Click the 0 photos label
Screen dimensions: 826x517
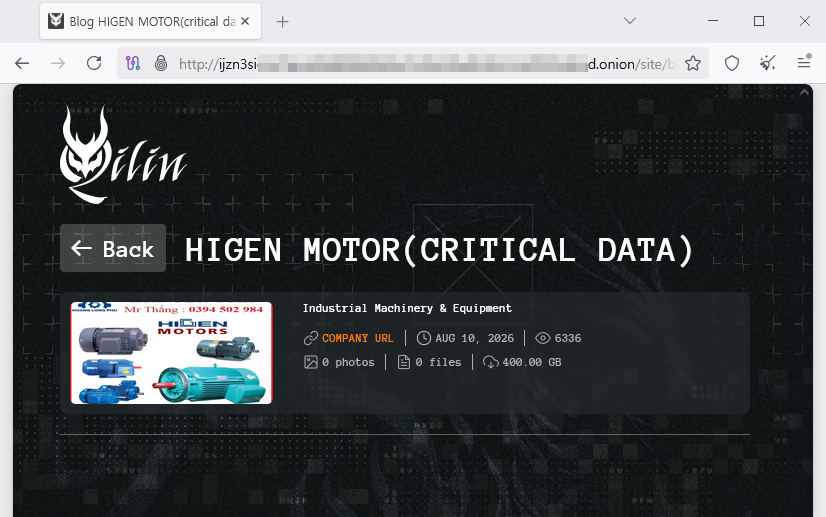coord(348,363)
